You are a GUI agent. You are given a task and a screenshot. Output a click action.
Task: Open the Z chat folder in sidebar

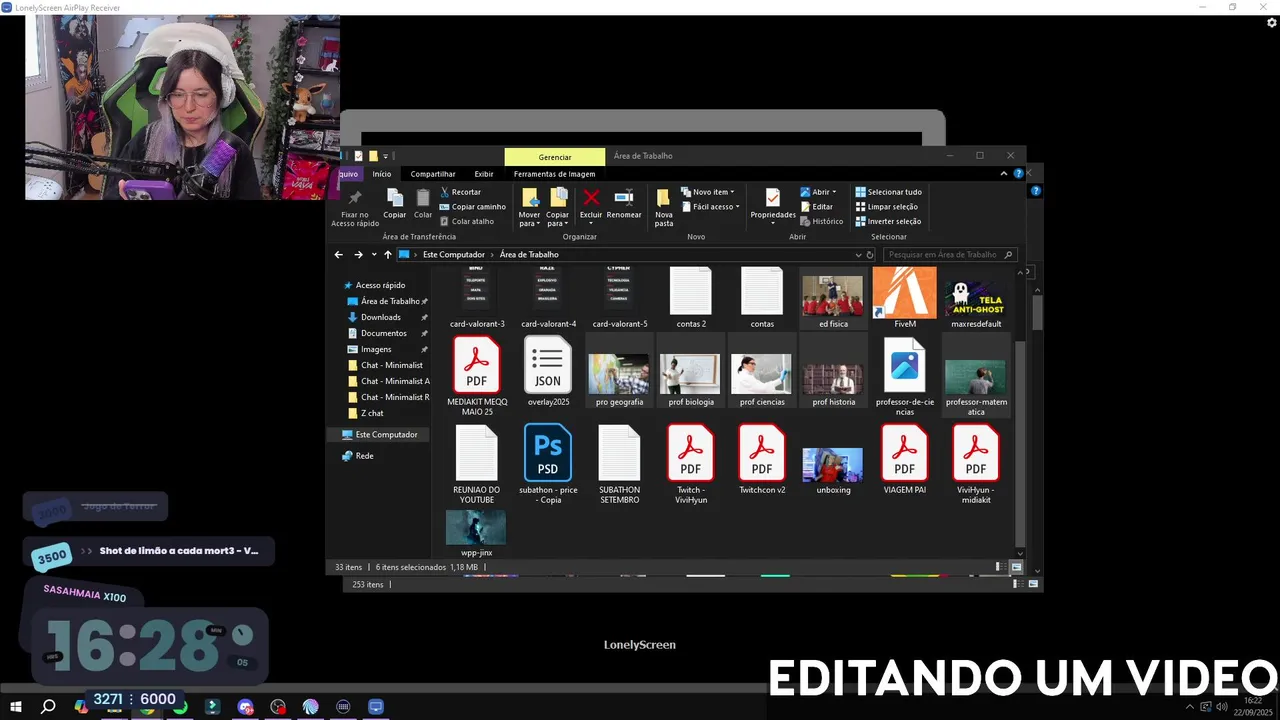pyautogui.click(x=372, y=413)
